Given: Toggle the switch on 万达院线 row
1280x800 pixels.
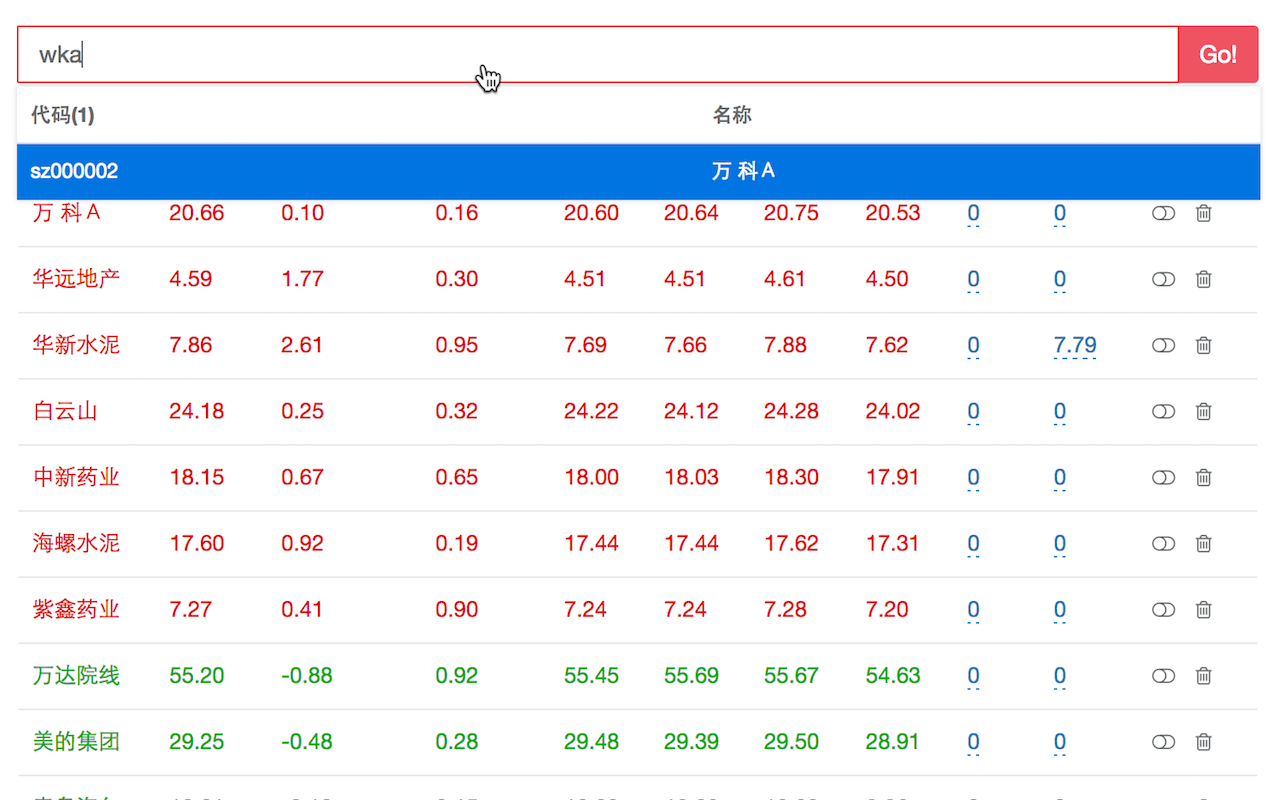Looking at the screenshot, I should pos(1163,675).
